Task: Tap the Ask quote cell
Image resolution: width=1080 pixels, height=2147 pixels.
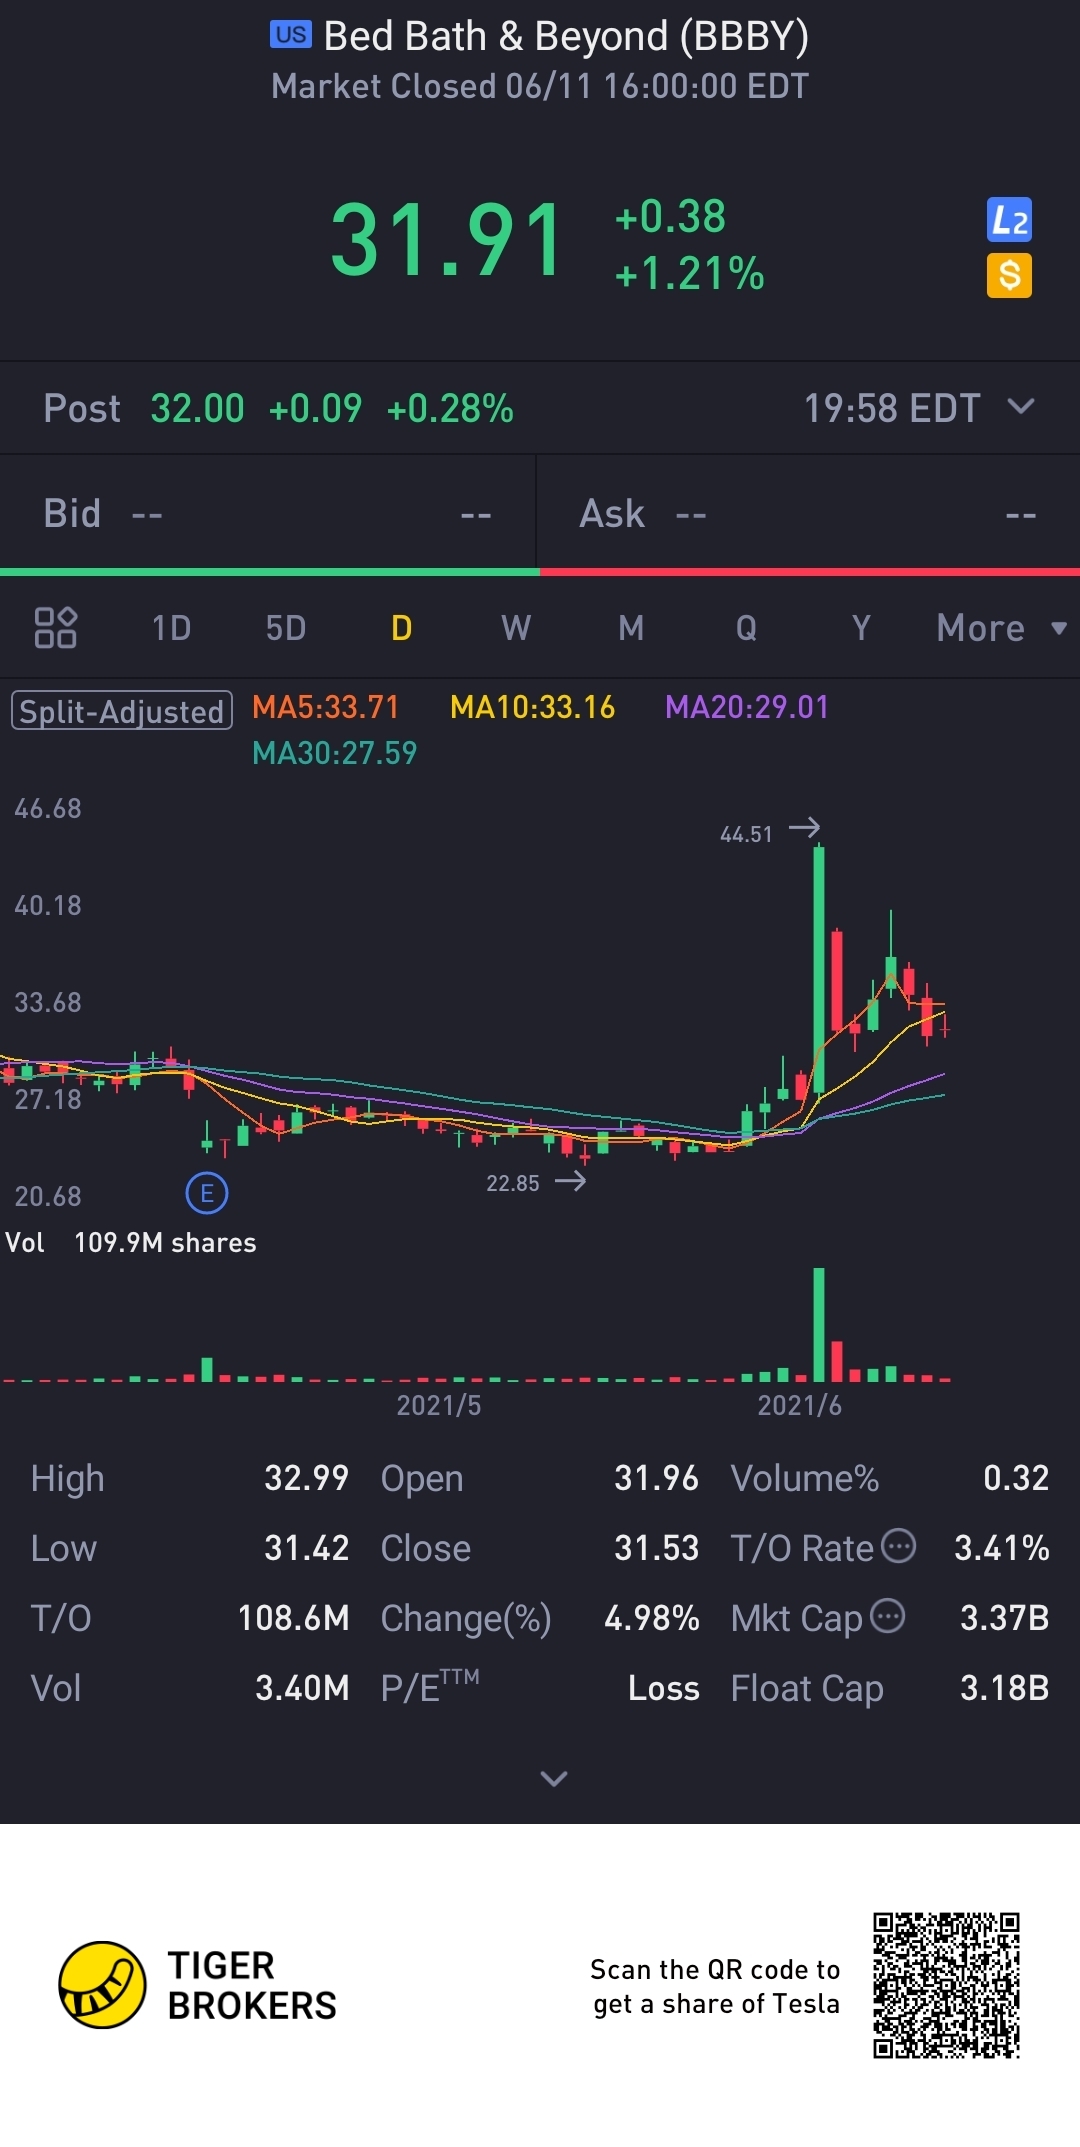Action: pyautogui.click(x=808, y=513)
